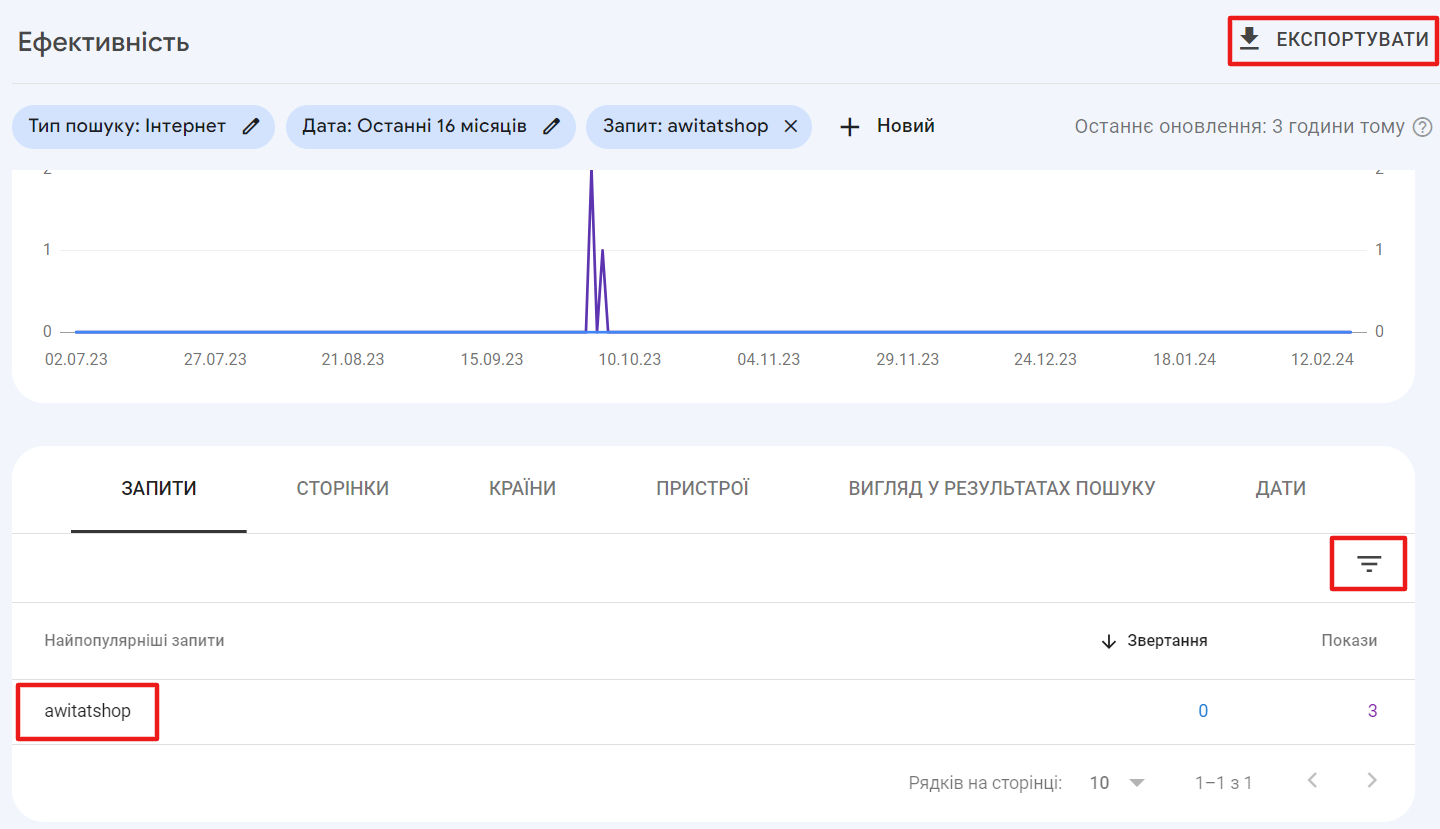This screenshot has width=1440, height=829.
Task: Open the ПРИСТРОЇ tab
Action: point(702,487)
